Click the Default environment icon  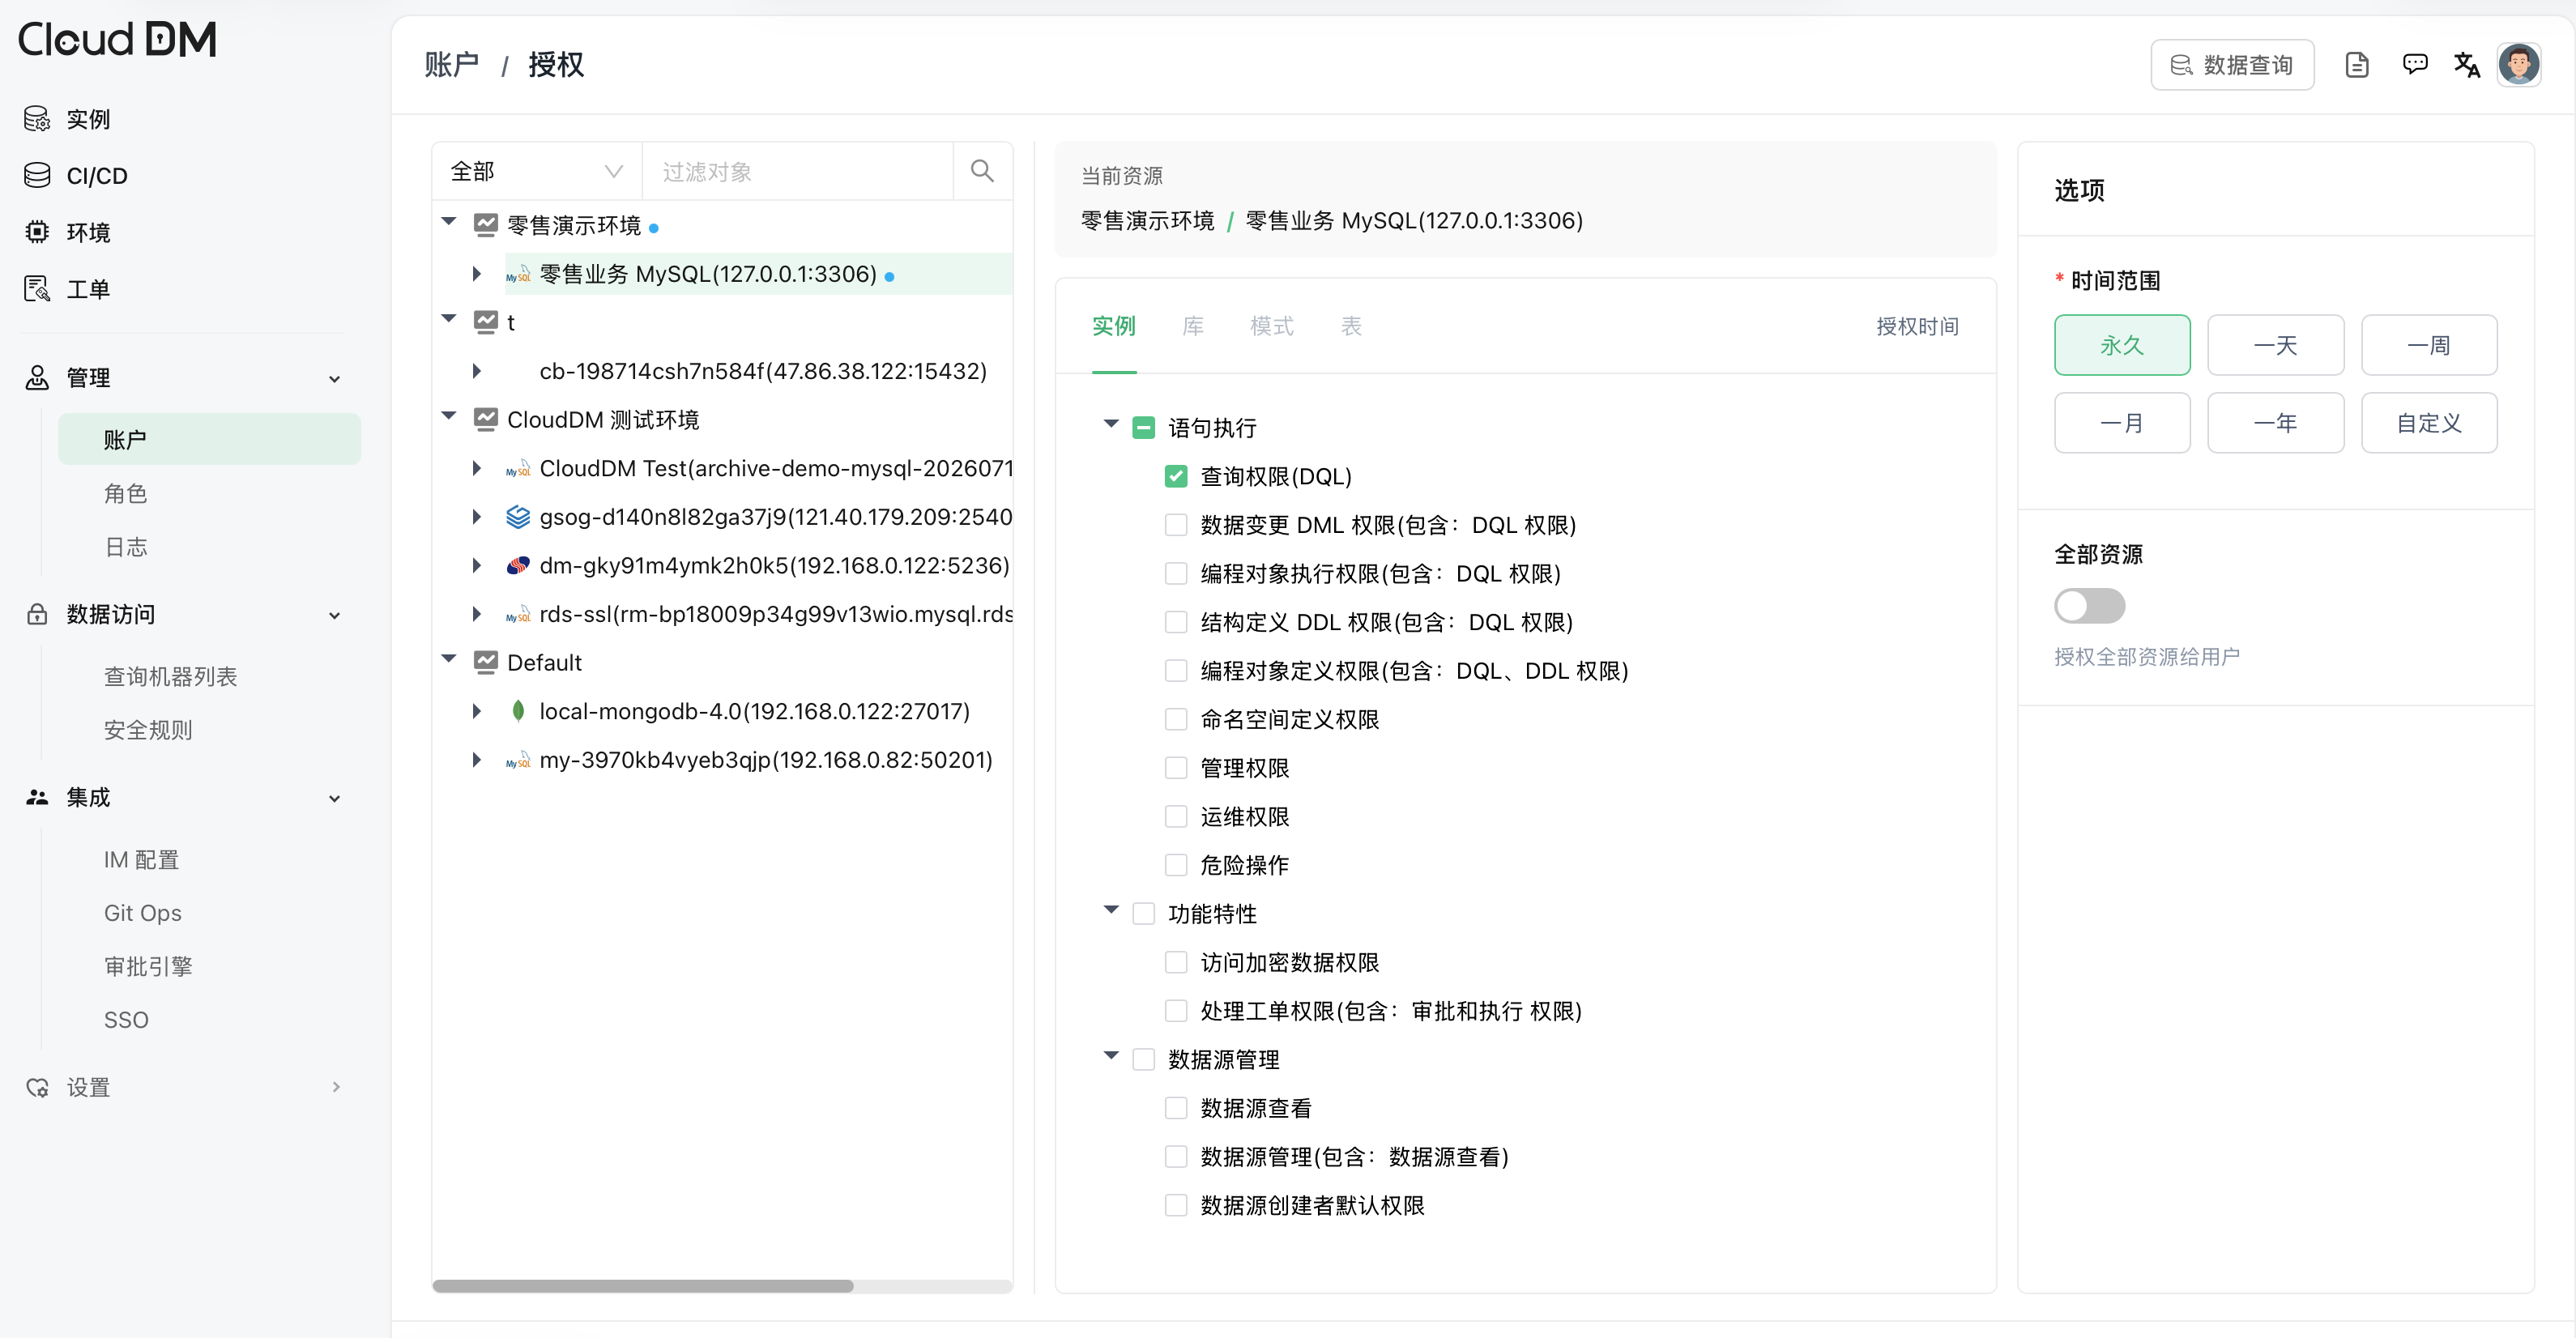[x=486, y=662]
